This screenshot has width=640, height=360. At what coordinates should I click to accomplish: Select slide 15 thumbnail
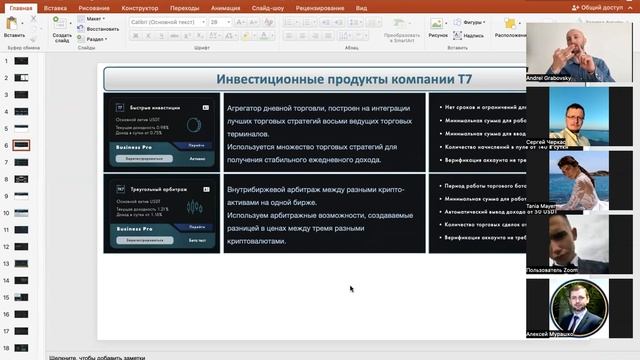tap(21, 297)
